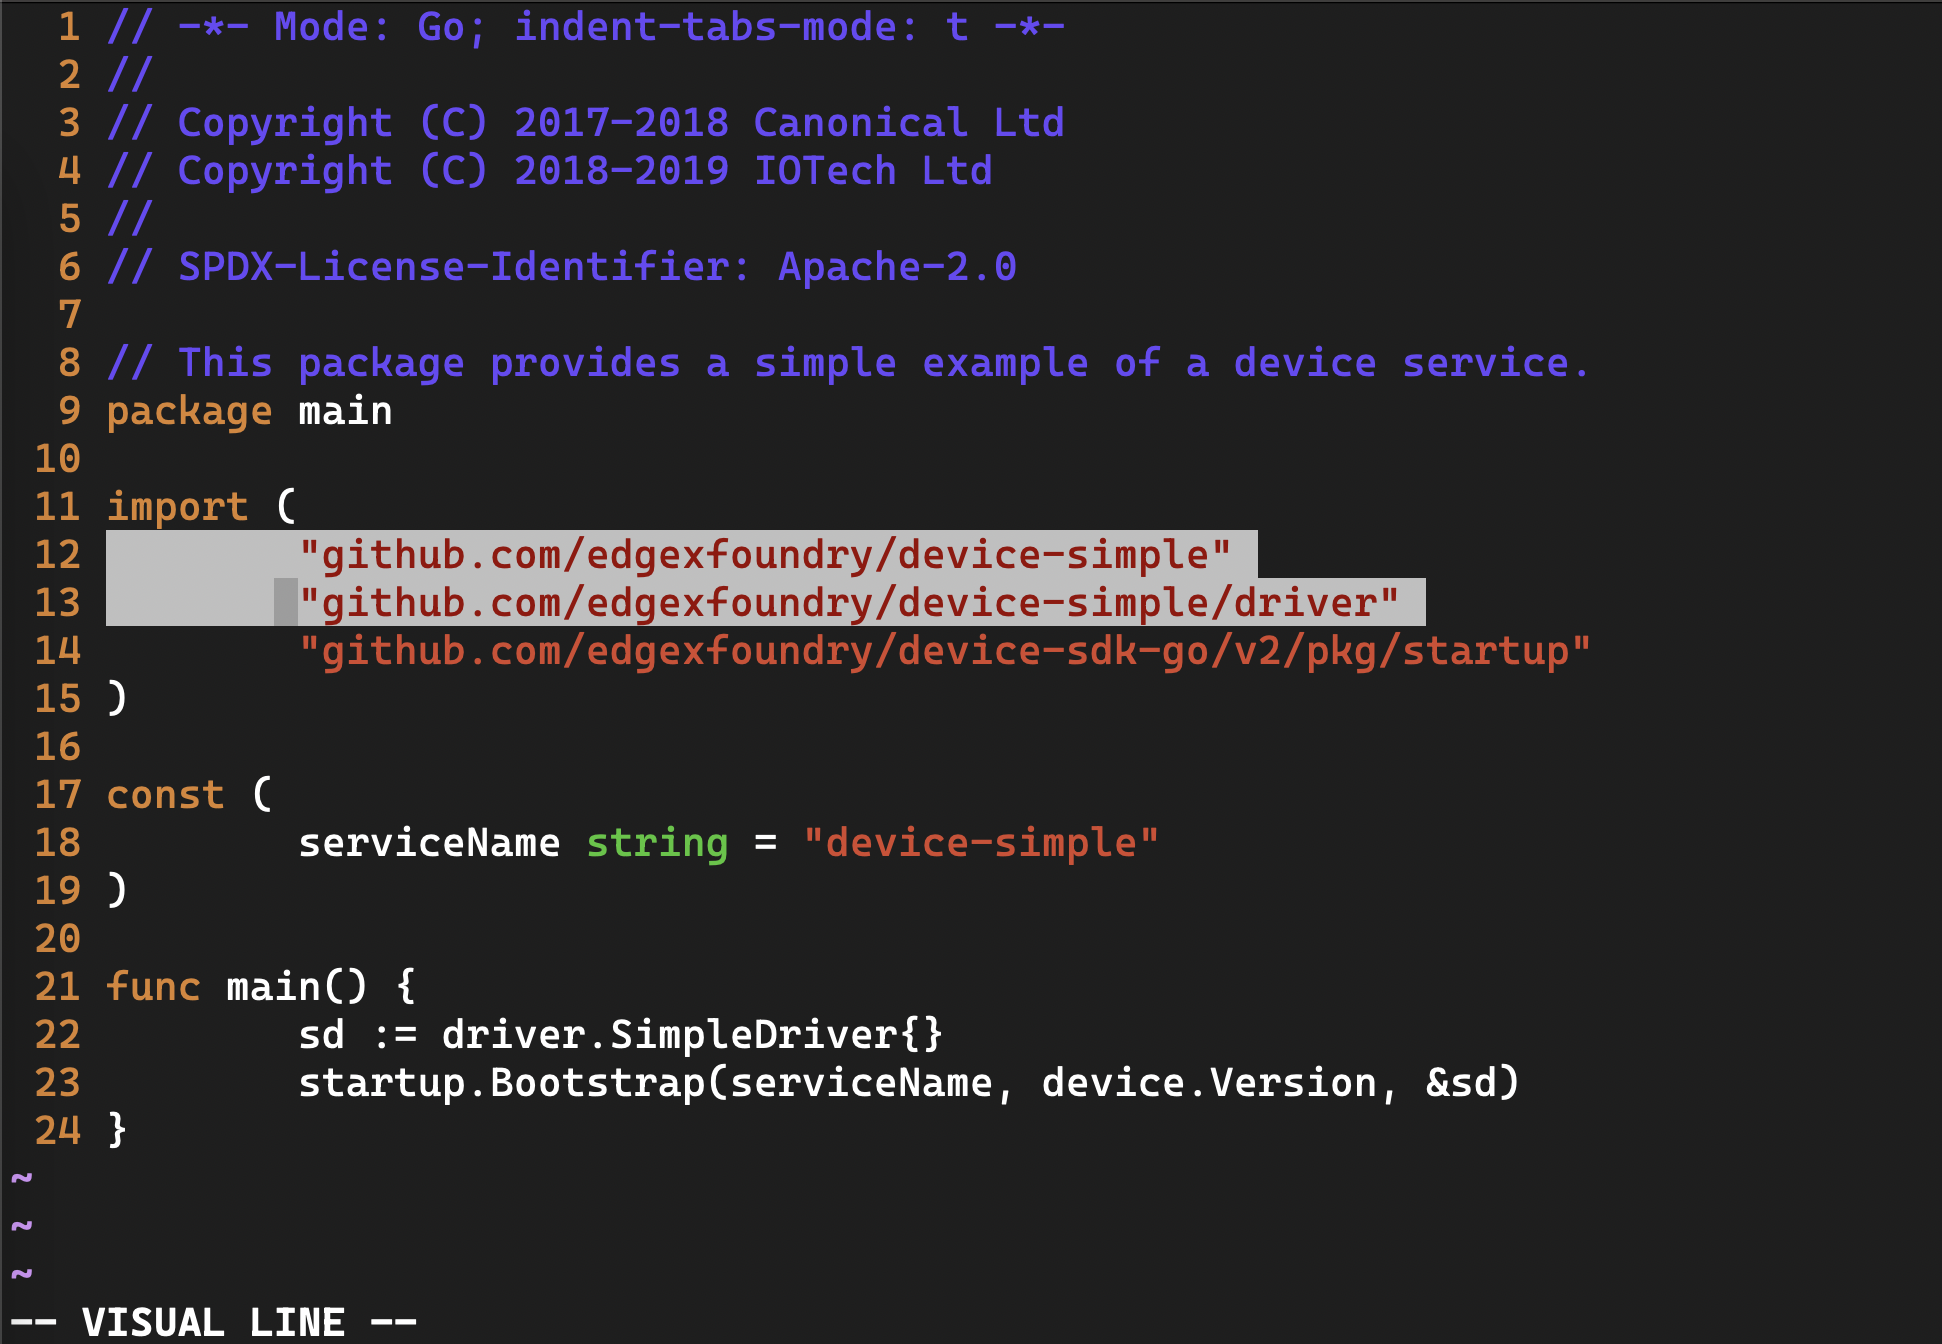The width and height of the screenshot is (1942, 1344).
Task: Click line number 12 in the gutter
Action: 57,555
